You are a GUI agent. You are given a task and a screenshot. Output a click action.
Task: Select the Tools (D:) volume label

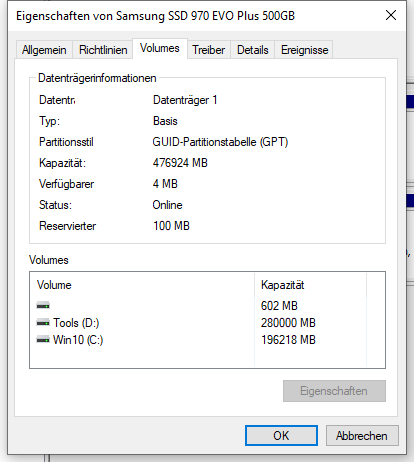pyautogui.click(x=76, y=323)
